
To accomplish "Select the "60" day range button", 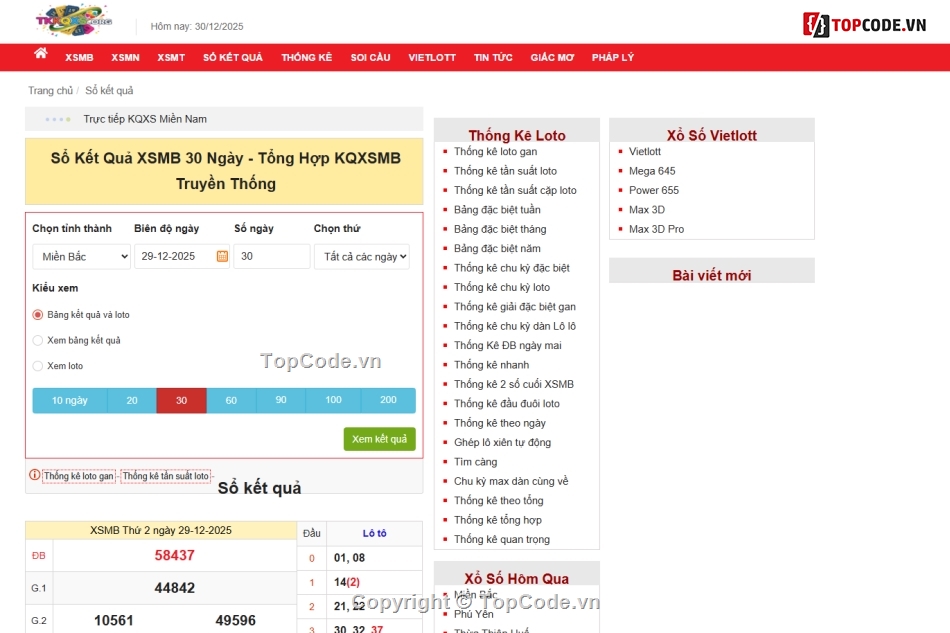I will tap(232, 400).
